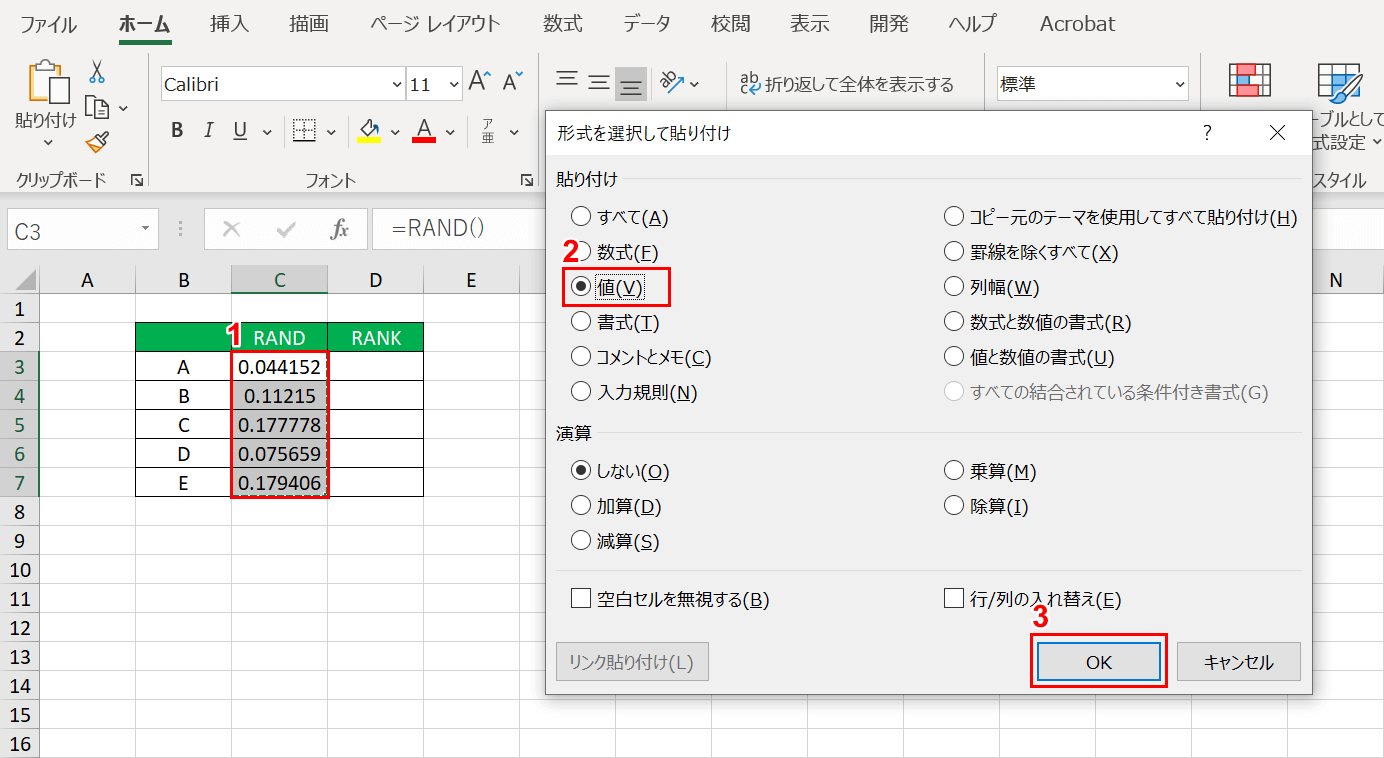Toggle wrap text (折り返して全体を表示する)
The image size is (1384, 758).
point(847,84)
